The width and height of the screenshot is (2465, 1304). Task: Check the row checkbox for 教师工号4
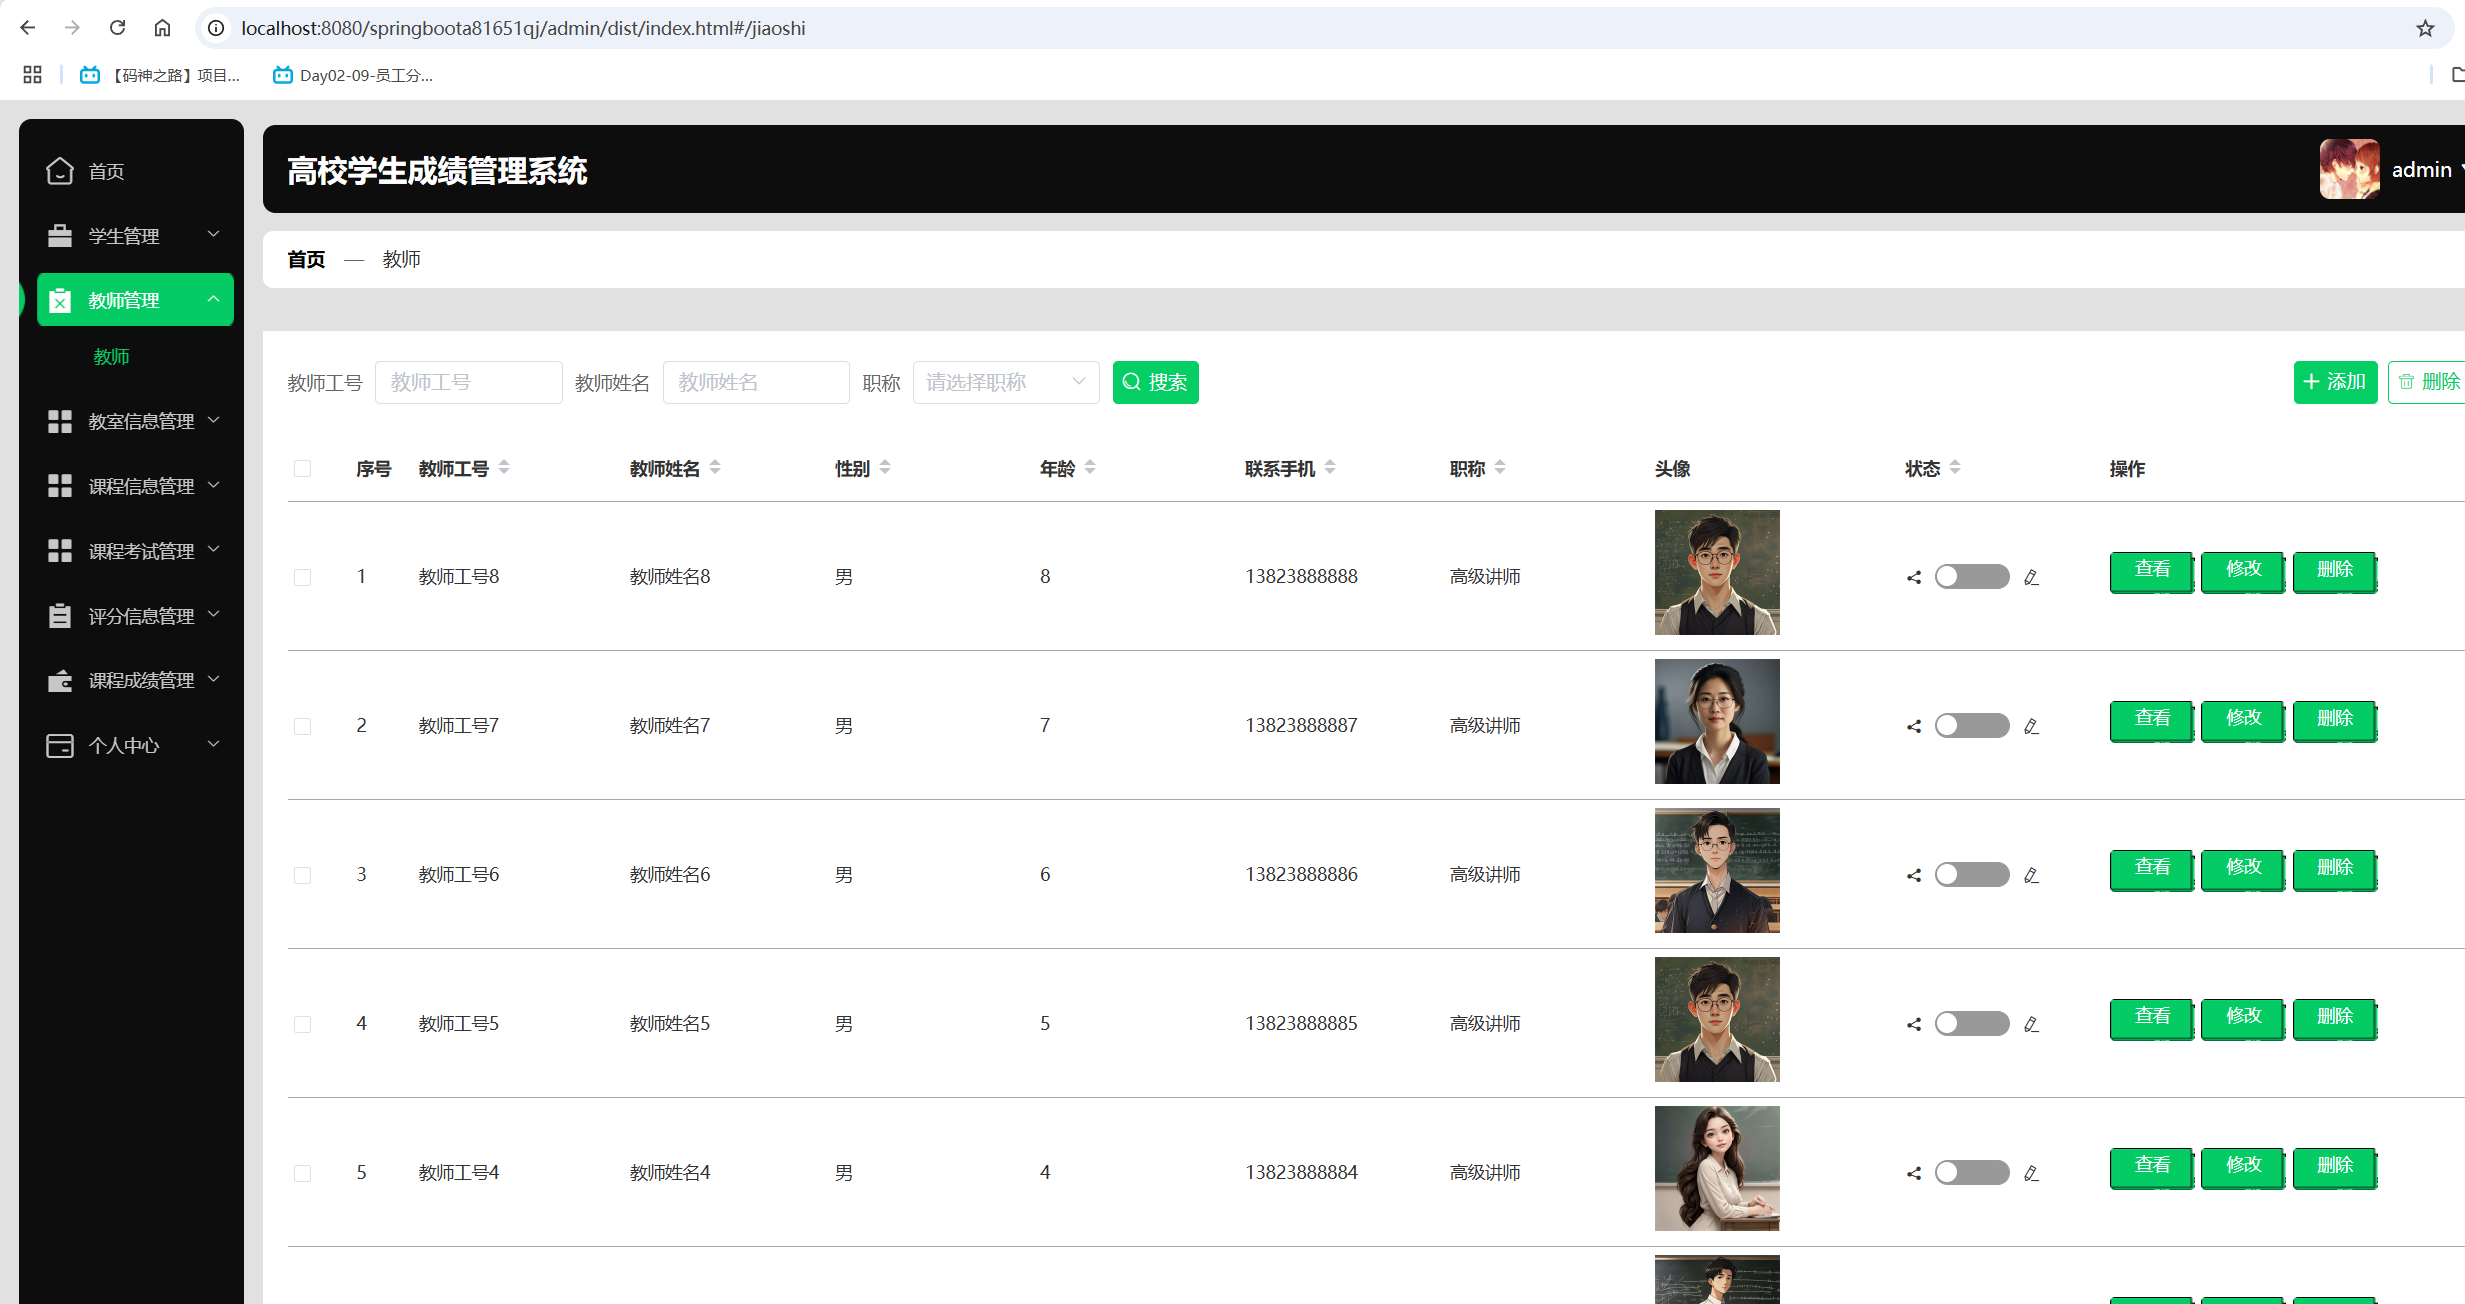(302, 1173)
